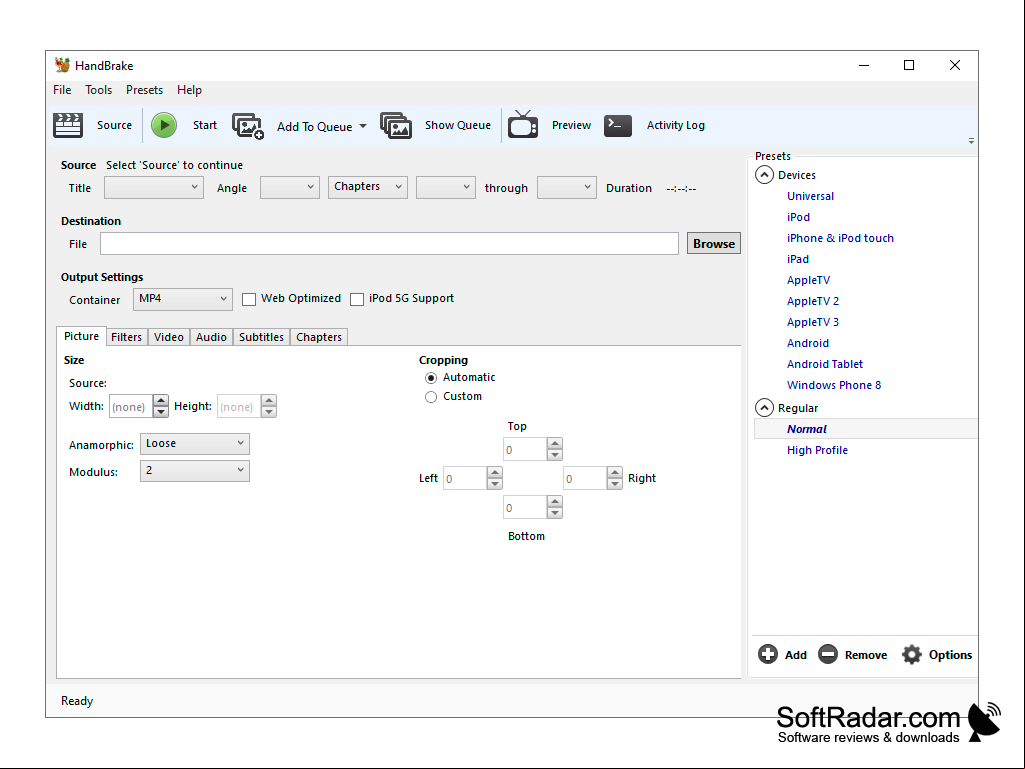This screenshot has height=769, width=1025.
Task: Switch to the Audio tab
Action: click(x=211, y=337)
